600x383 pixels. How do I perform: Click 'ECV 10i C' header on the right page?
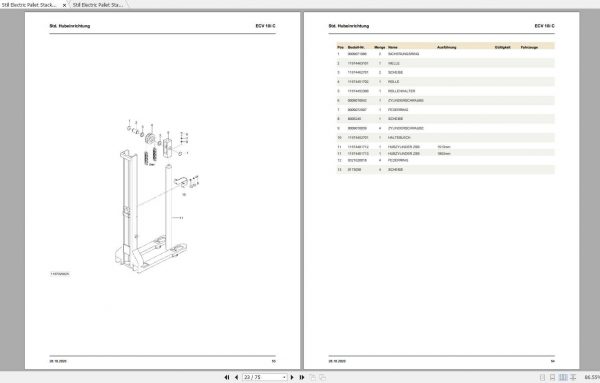click(x=544, y=26)
